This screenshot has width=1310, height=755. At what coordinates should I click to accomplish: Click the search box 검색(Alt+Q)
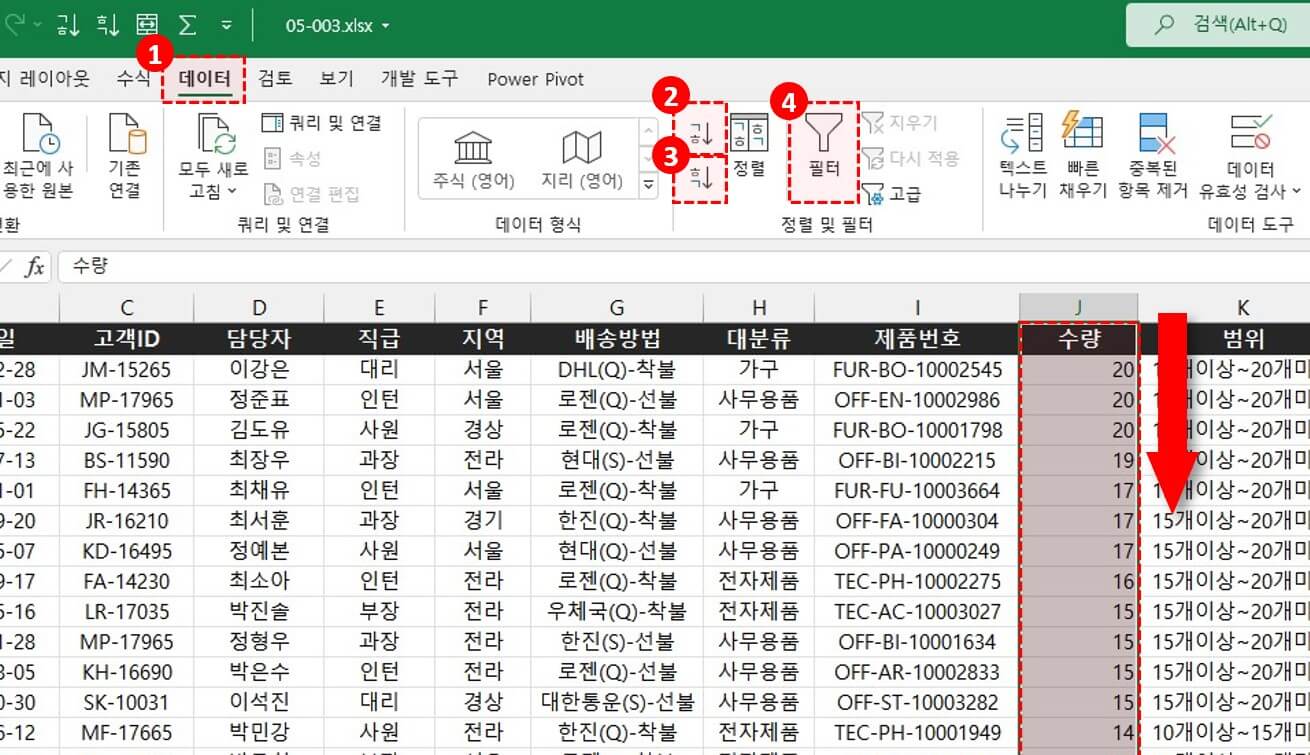1218,24
